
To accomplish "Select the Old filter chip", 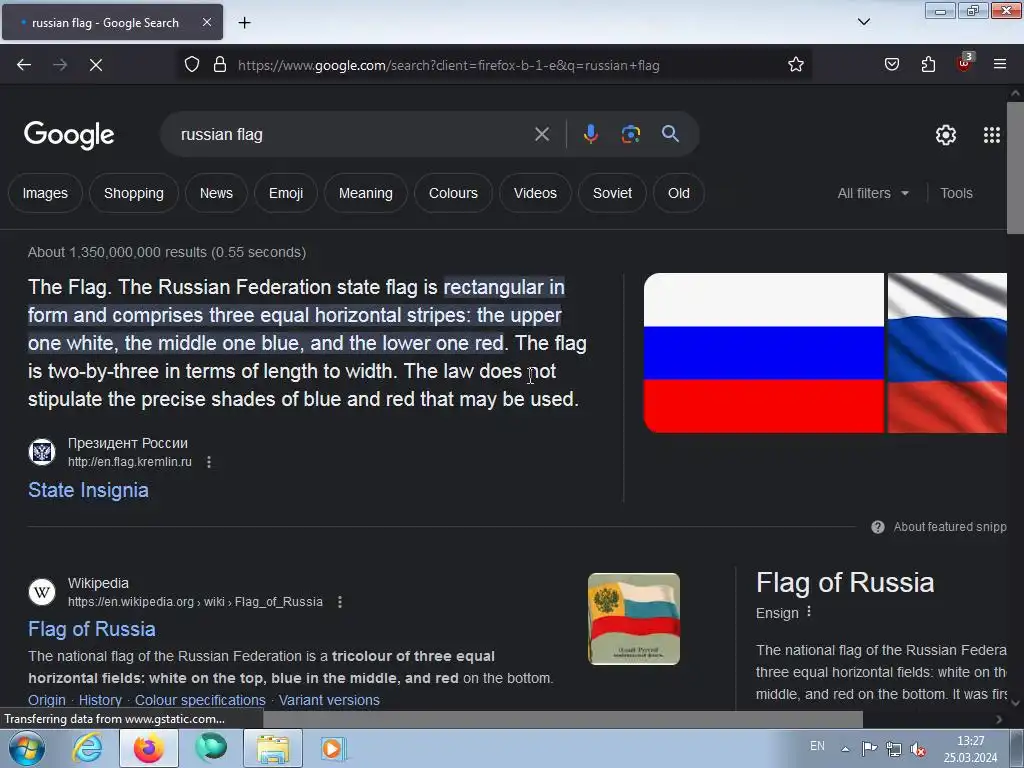I will (x=679, y=193).
